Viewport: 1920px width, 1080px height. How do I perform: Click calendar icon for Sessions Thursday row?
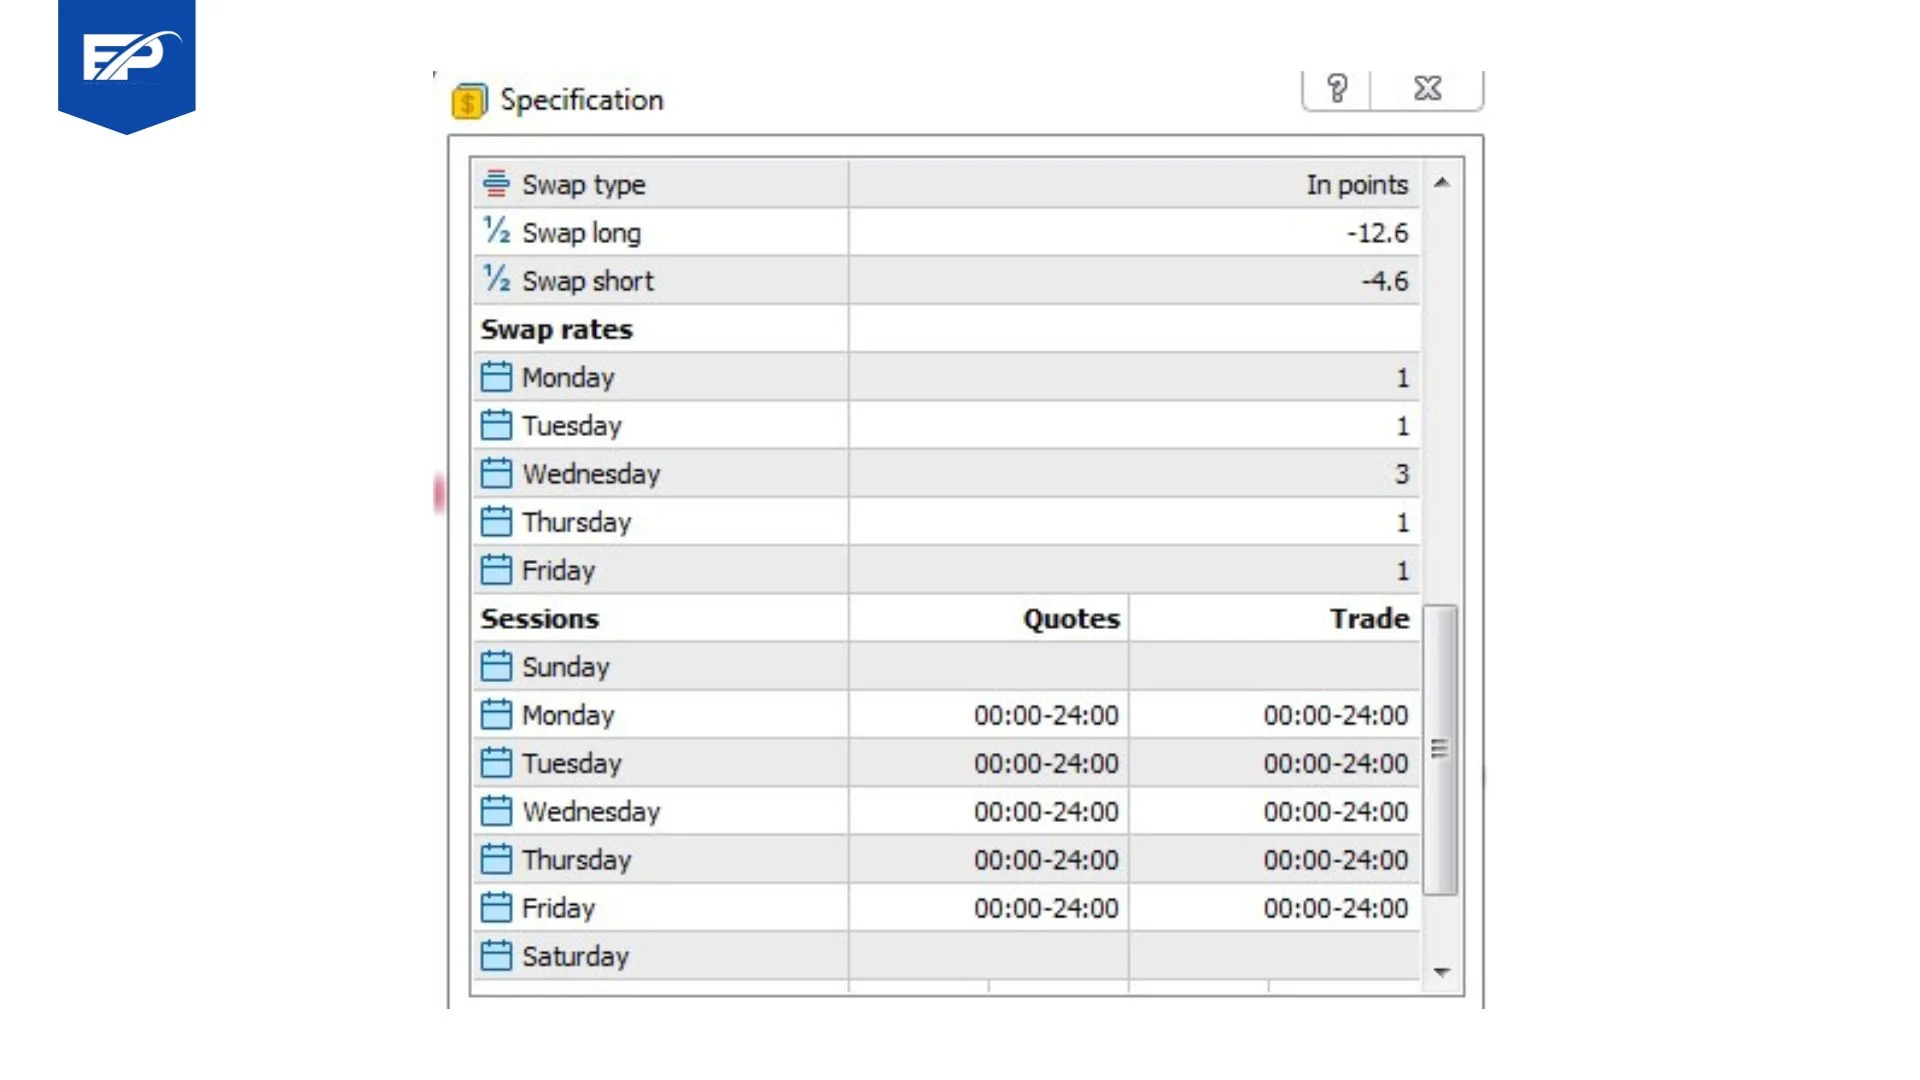tap(496, 859)
